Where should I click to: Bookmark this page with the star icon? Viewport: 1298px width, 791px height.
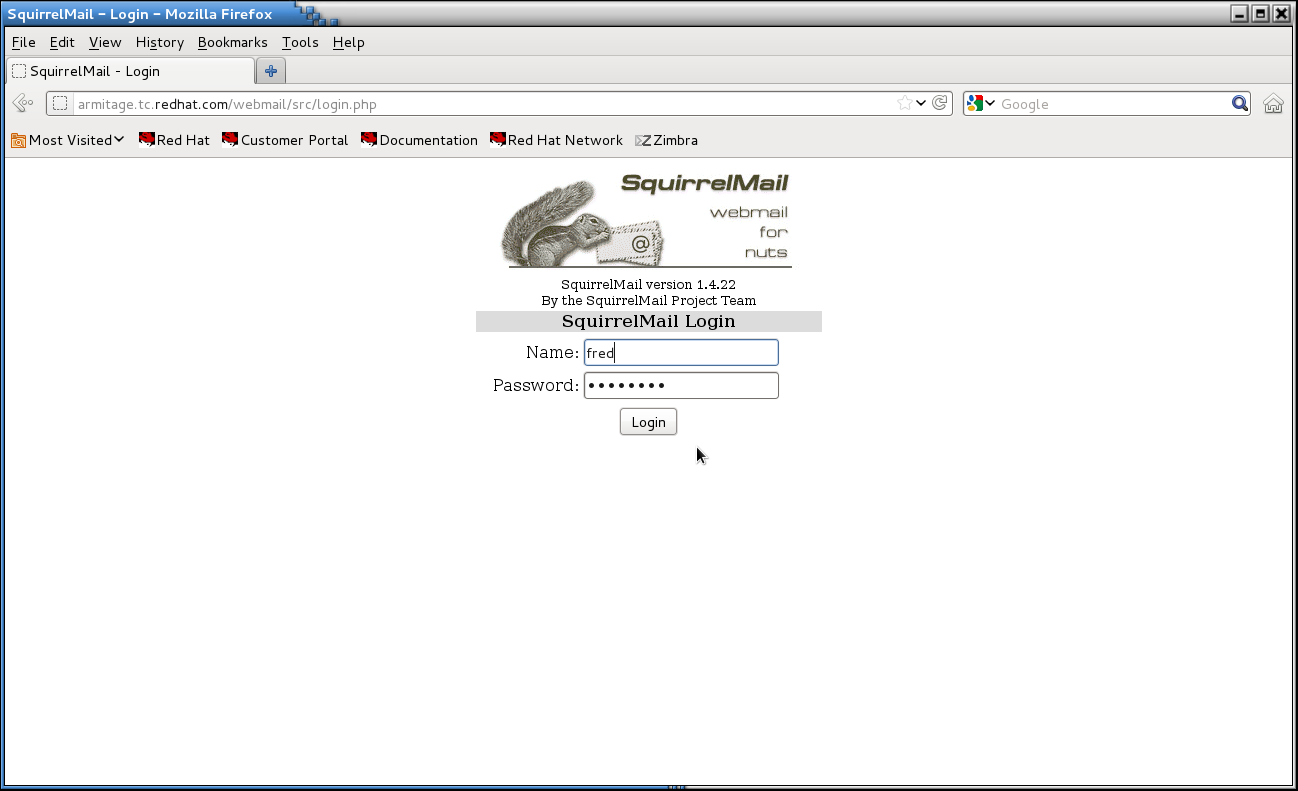pos(904,103)
